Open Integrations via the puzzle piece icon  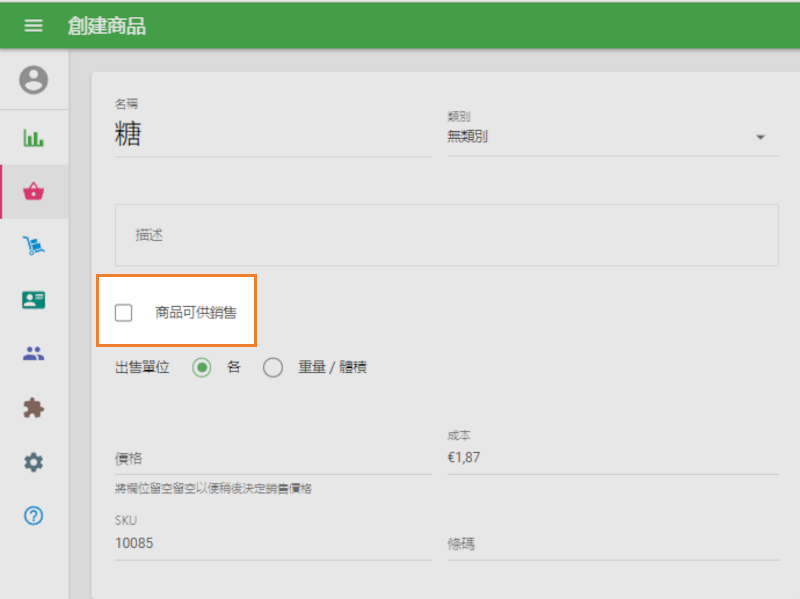tap(33, 407)
